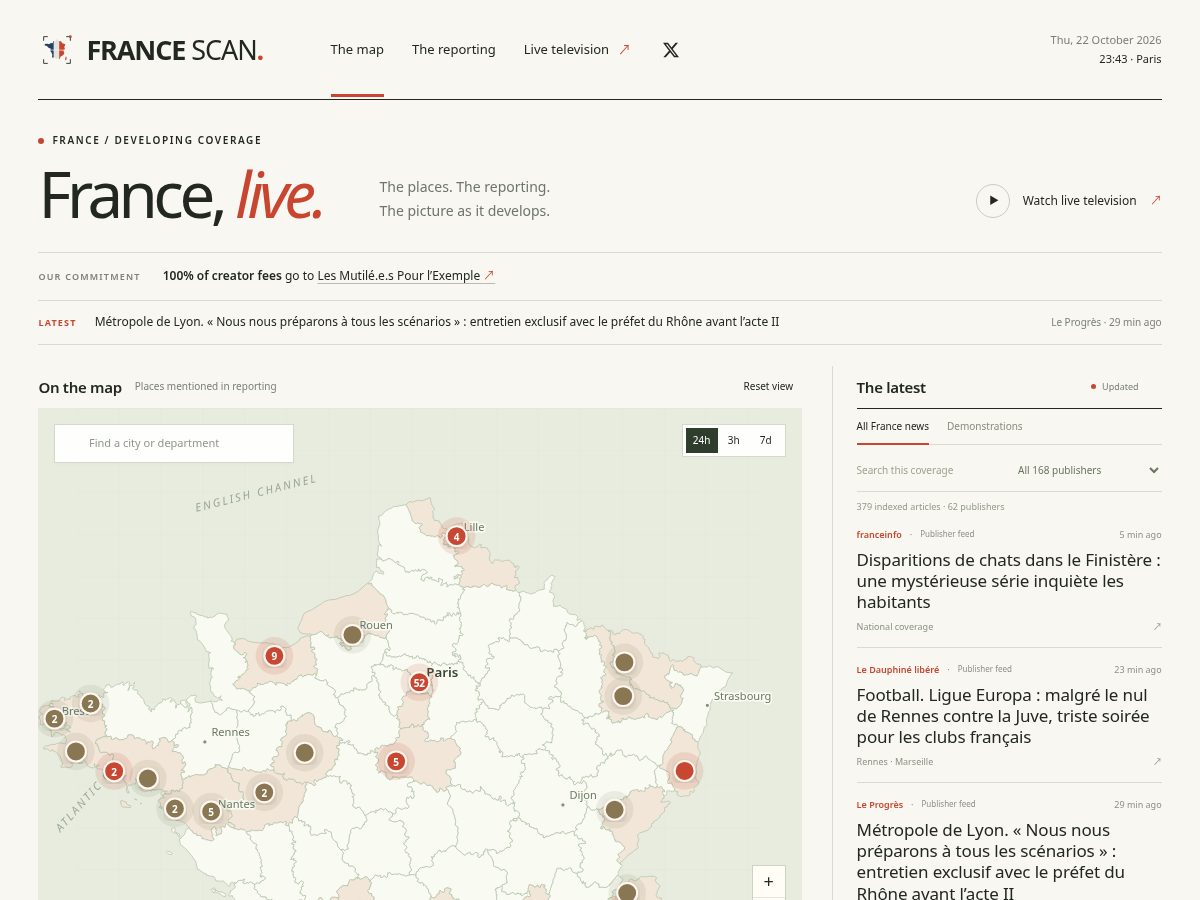1200x900 pixels.
Task: Click Le Progrès publisher label in feed
Action: (880, 805)
